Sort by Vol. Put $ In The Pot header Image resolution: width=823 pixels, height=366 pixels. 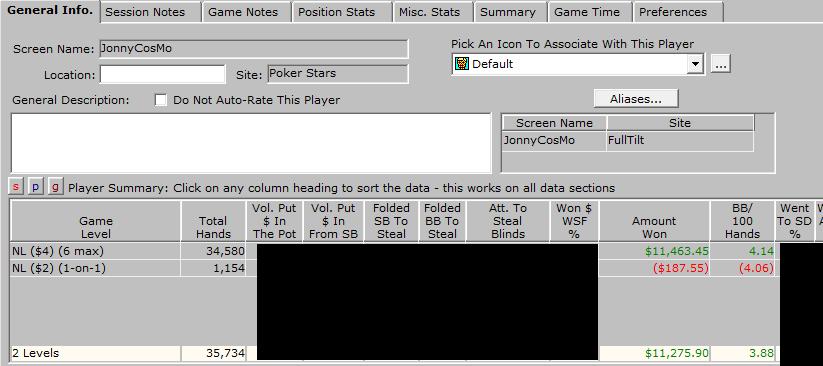[x=275, y=221]
